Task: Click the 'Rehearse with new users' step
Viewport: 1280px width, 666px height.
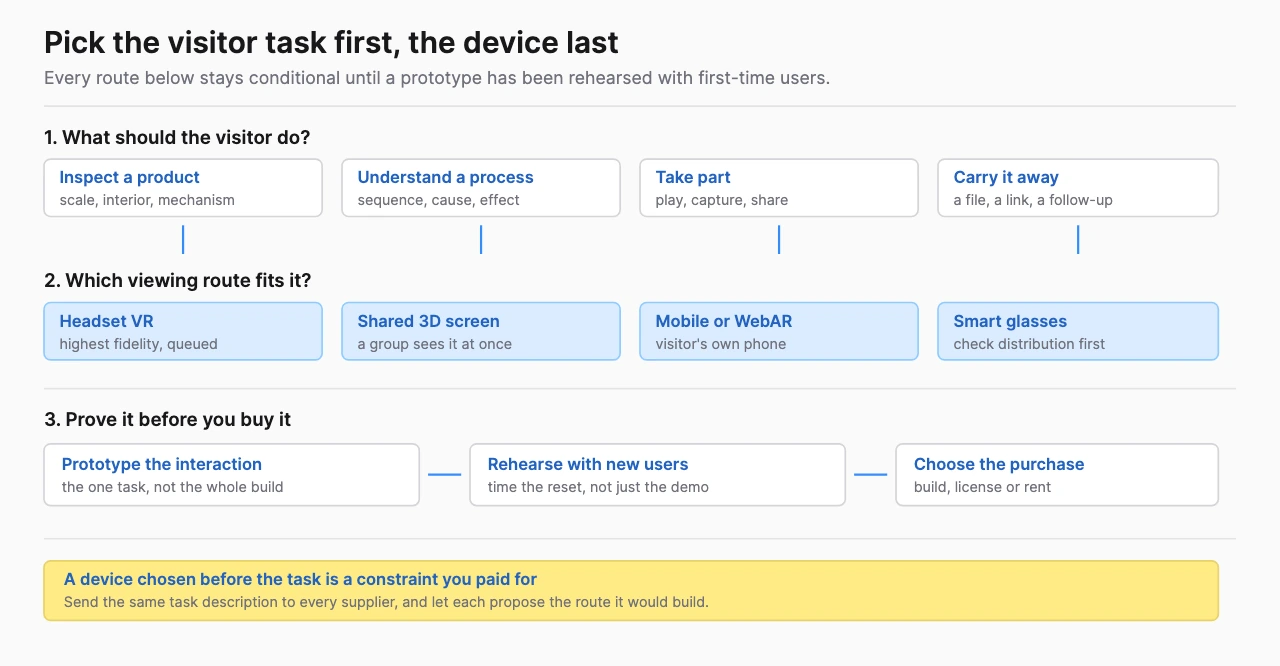Action: (658, 475)
